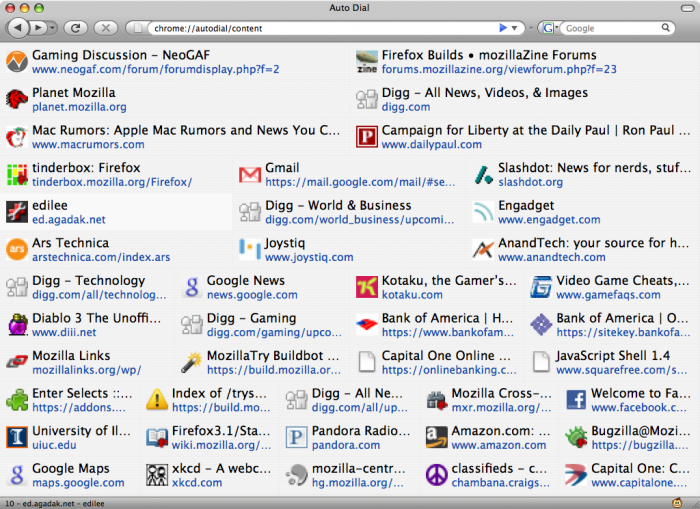Open the www.macrumors.com link
700x509 pixels.
click(x=88, y=144)
